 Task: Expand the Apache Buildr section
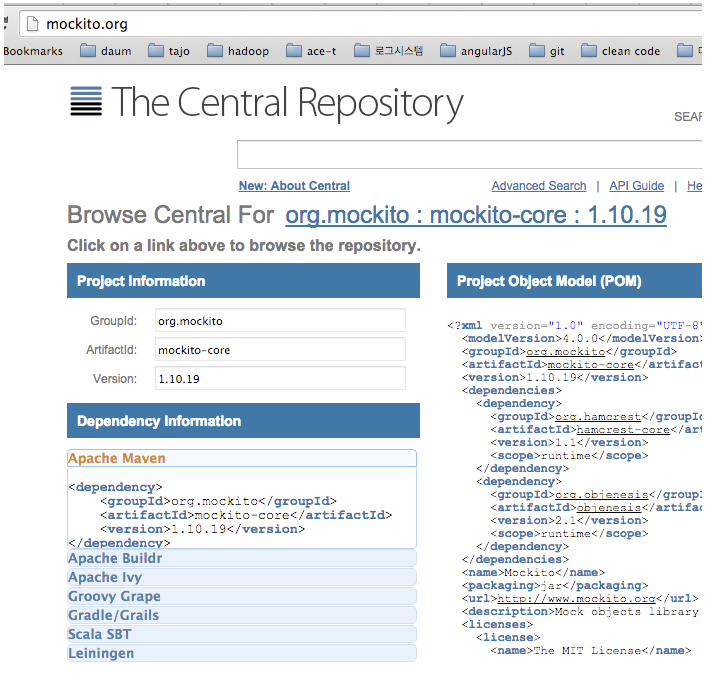pyautogui.click(x=242, y=558)
